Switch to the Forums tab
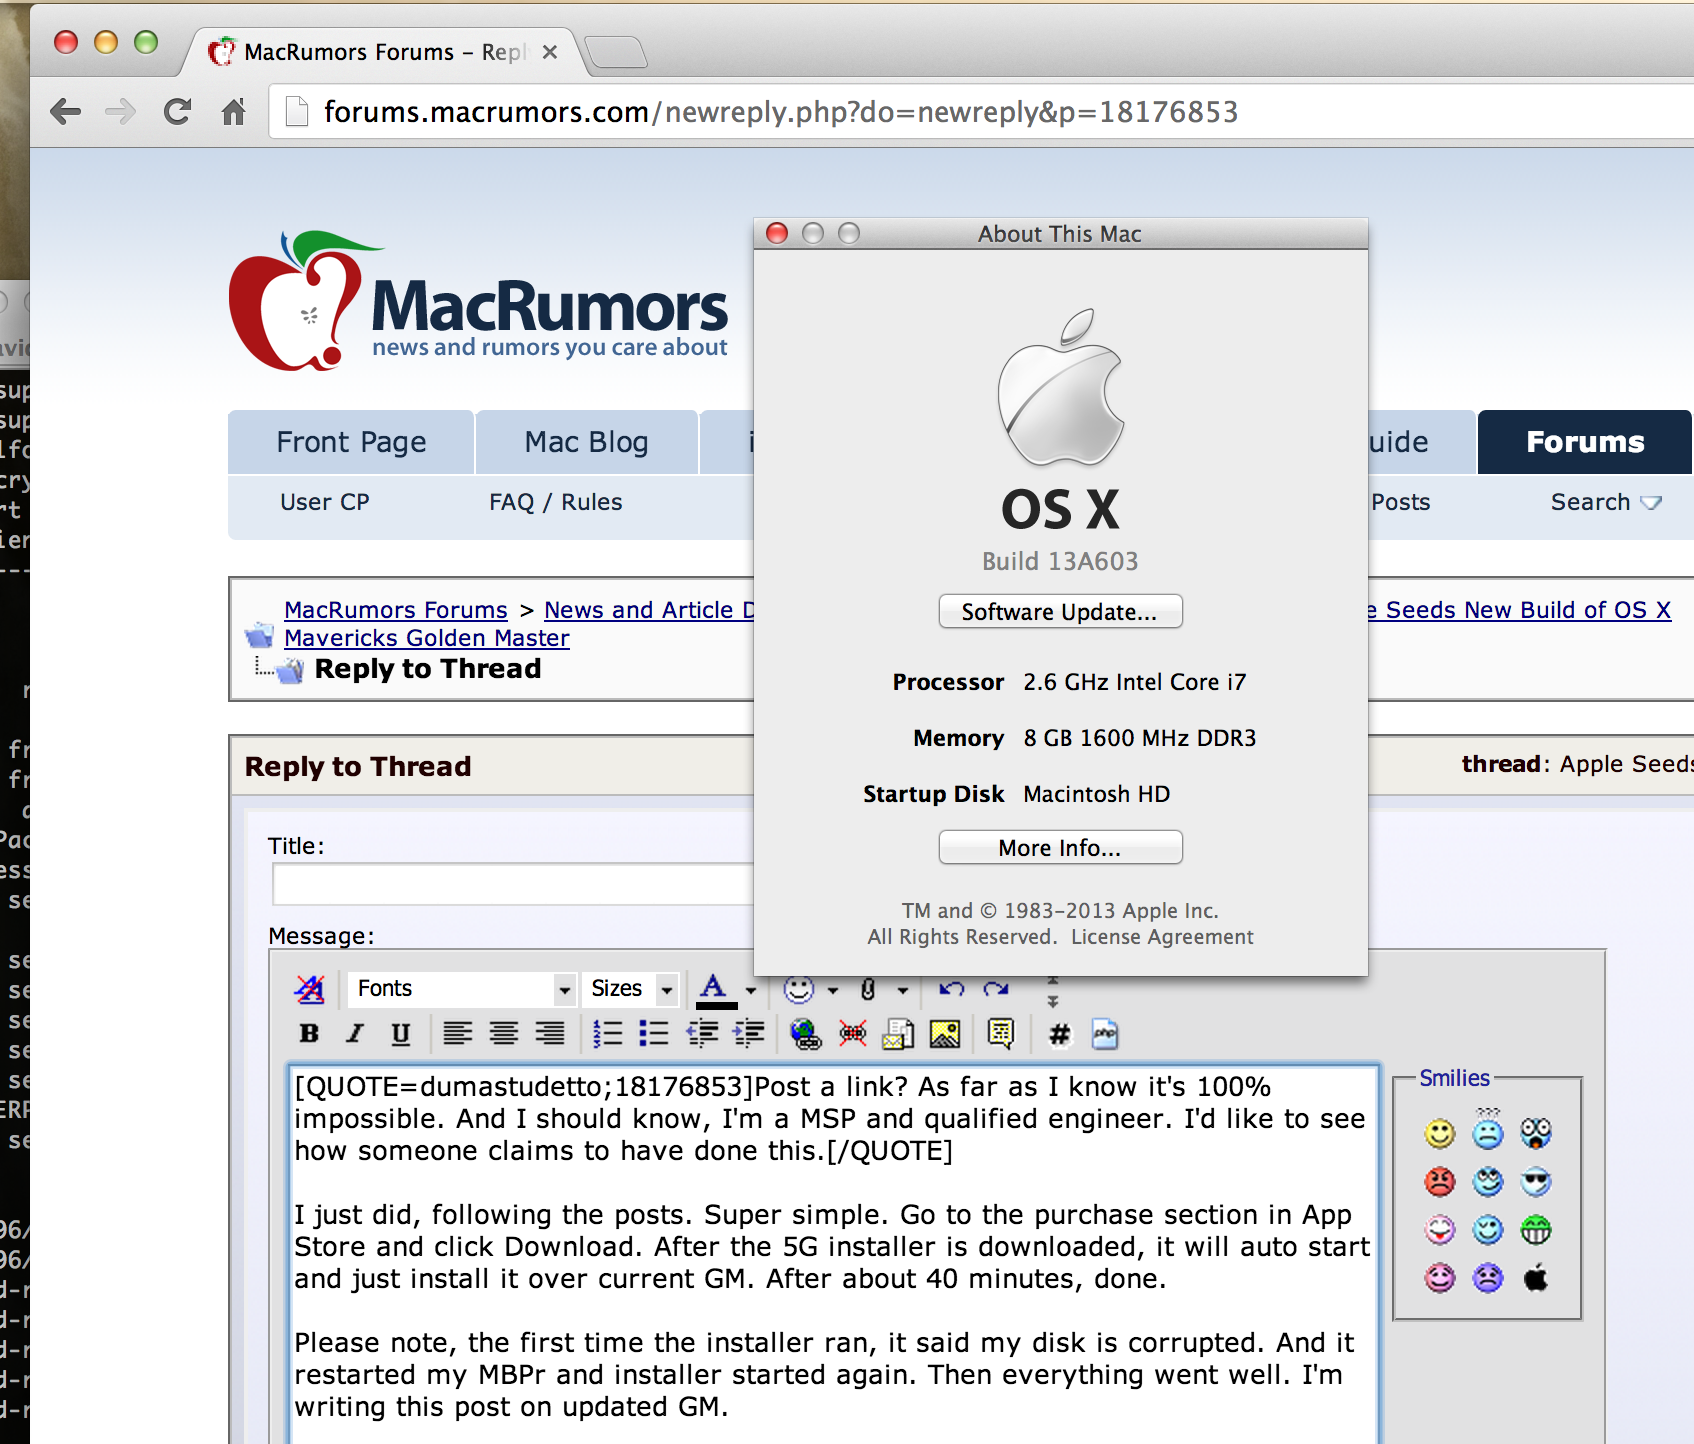1694x1444 pixels. pos(1584,442)
